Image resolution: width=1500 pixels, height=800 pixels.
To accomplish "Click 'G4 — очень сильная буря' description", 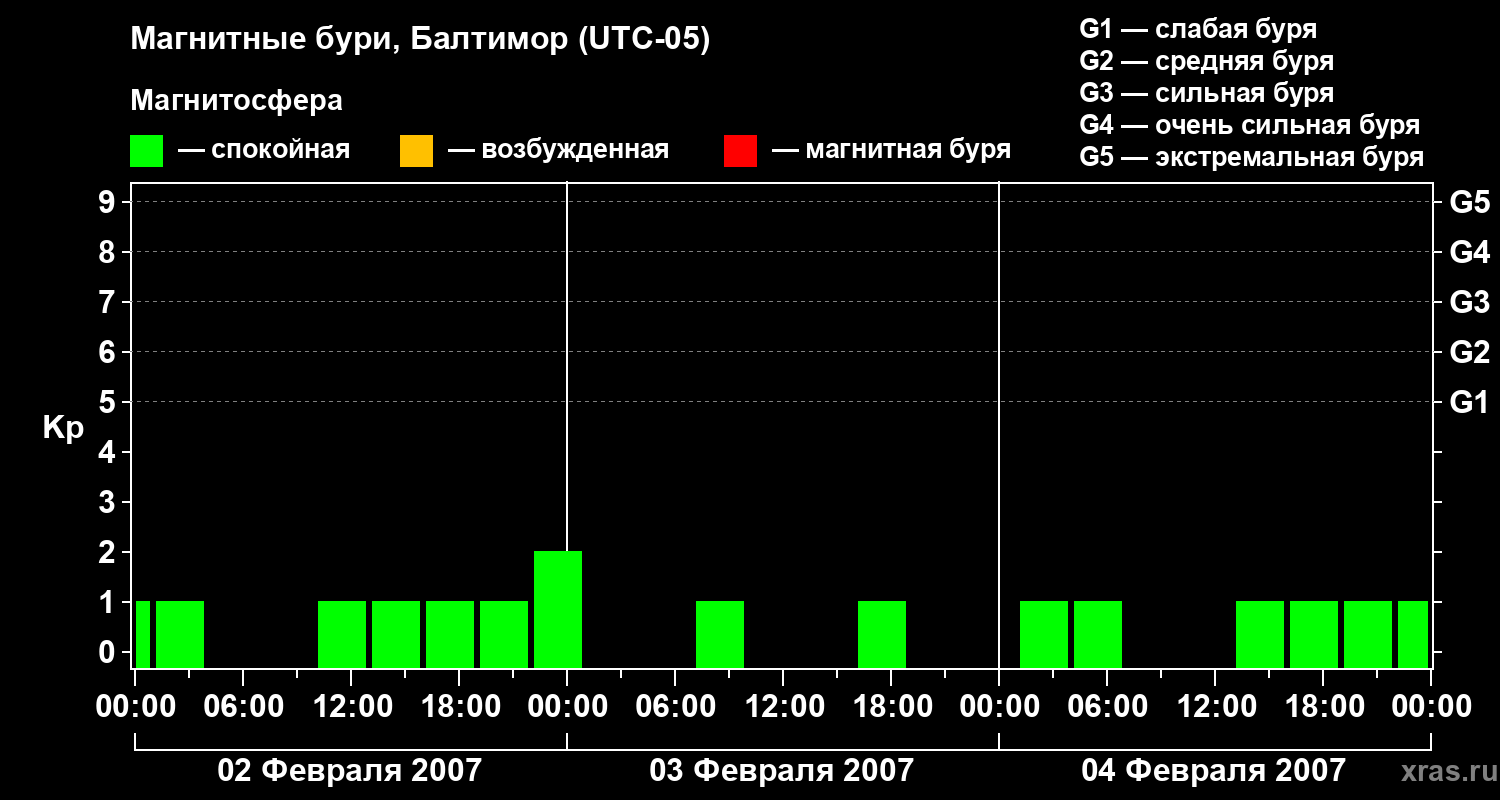I will point(1250,125).
